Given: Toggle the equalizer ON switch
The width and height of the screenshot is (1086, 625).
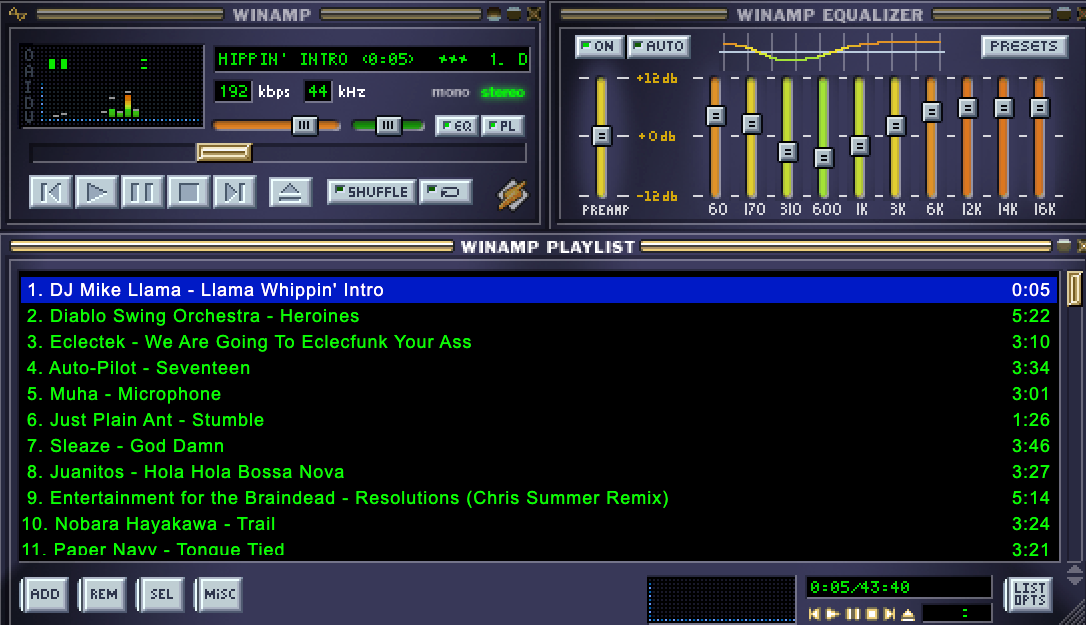Looking at the screenshot, I should coord(598,46).
